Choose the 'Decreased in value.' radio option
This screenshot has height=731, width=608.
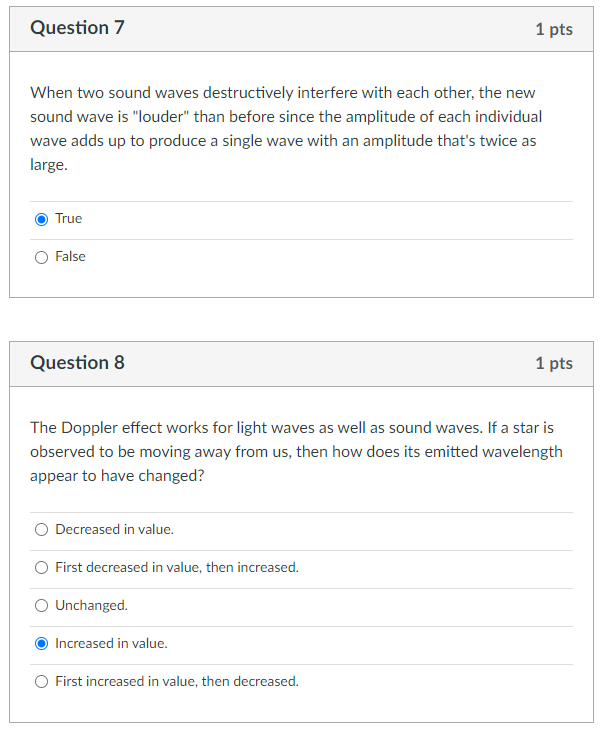pyautogui.click(x=41, y=530)
